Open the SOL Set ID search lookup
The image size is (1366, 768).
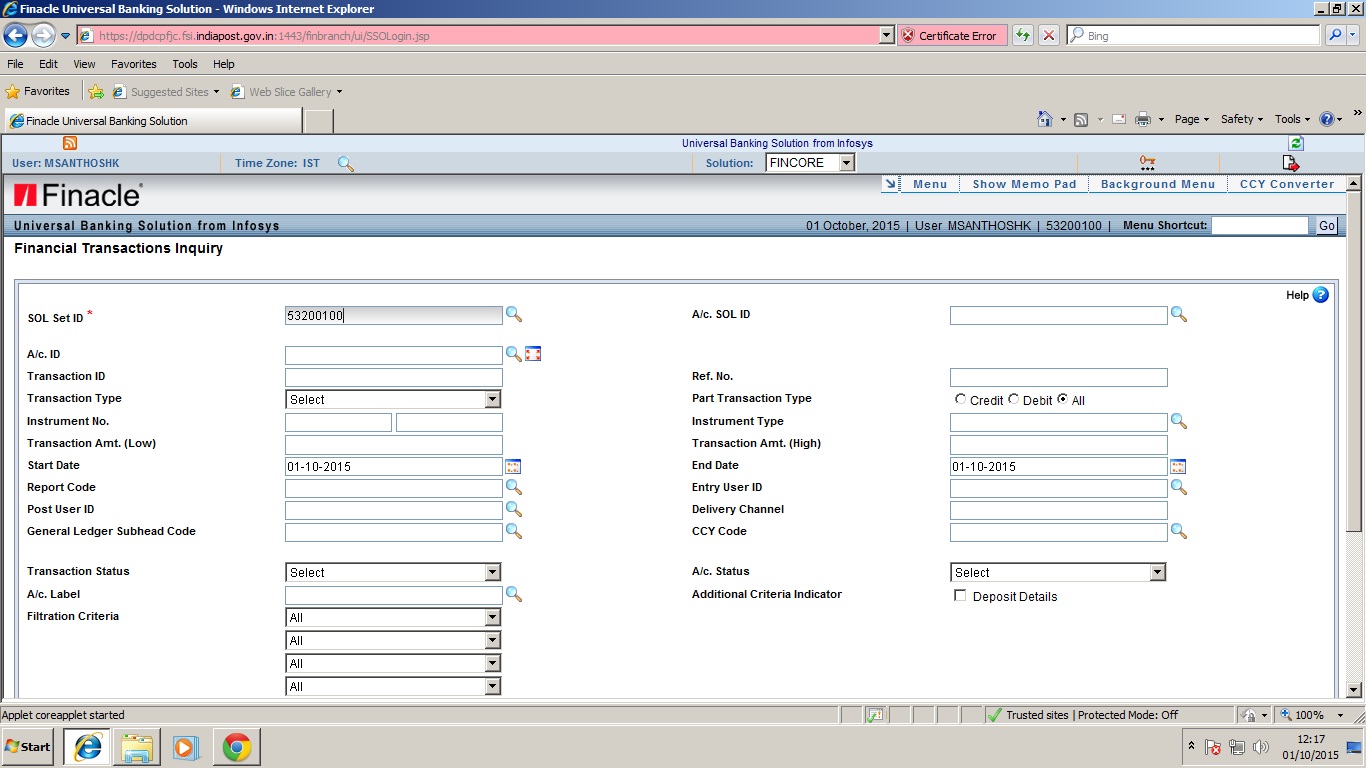pos(514,315)
